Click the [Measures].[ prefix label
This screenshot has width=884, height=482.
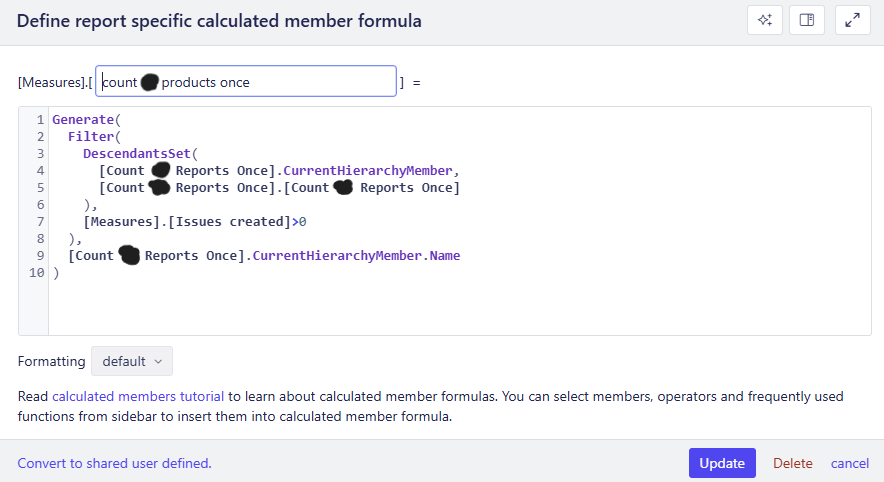(55, 82)
